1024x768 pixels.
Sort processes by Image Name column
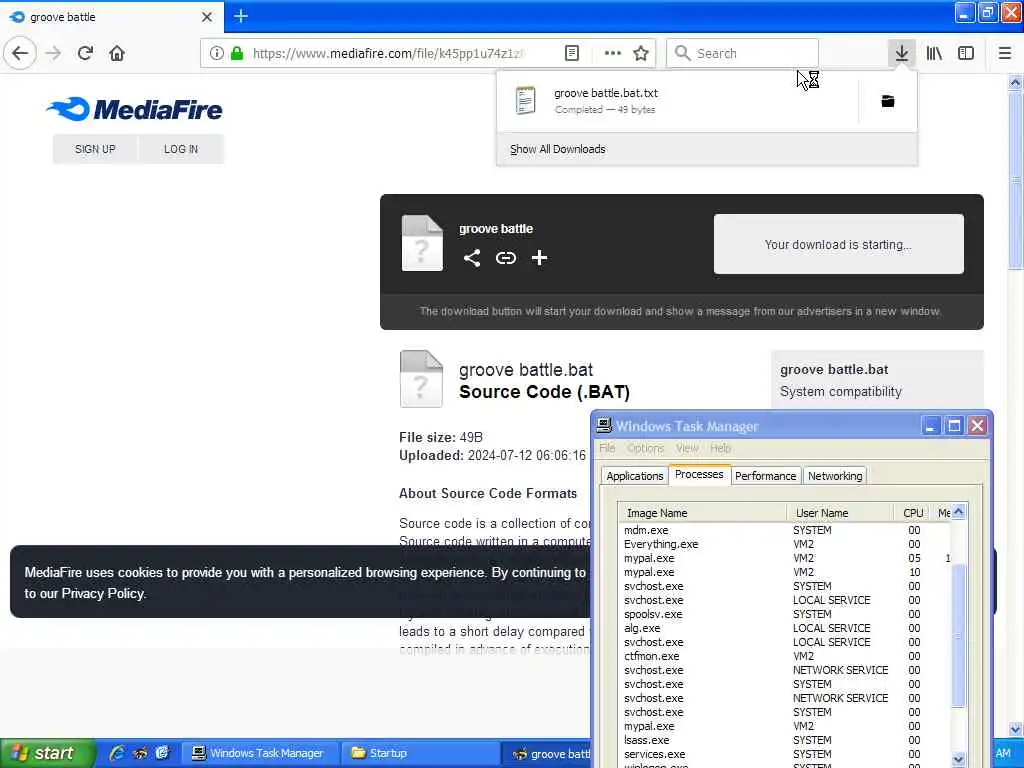click(703, 513)
